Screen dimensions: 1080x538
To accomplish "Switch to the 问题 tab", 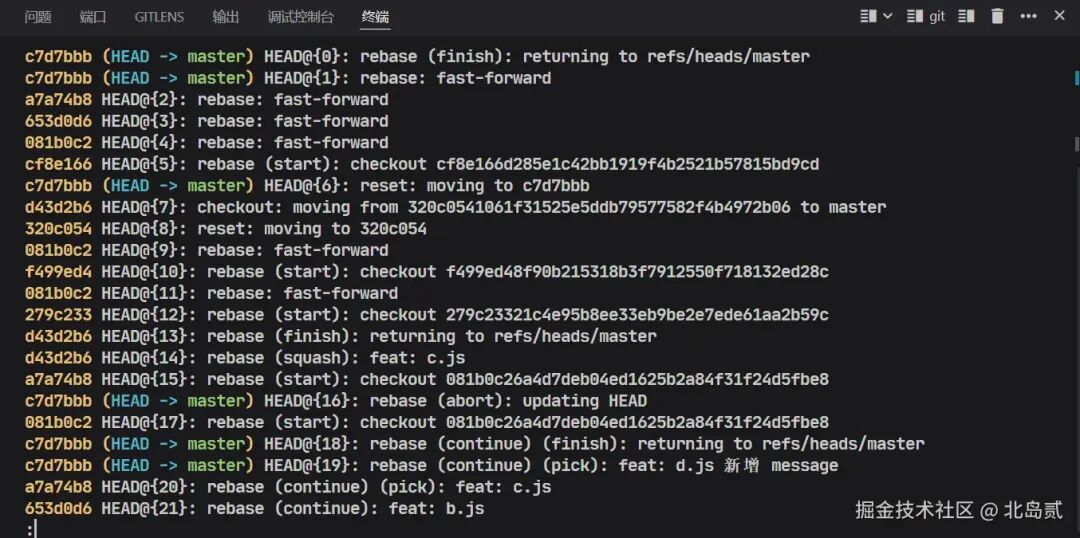I will coord(38,17).
